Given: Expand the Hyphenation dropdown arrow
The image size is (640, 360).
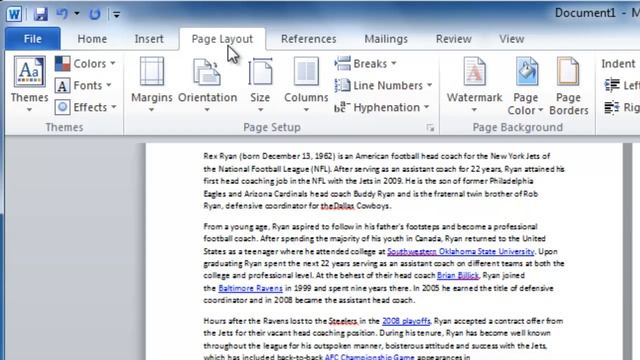Looking at the screenshot, I should (426, 107).
